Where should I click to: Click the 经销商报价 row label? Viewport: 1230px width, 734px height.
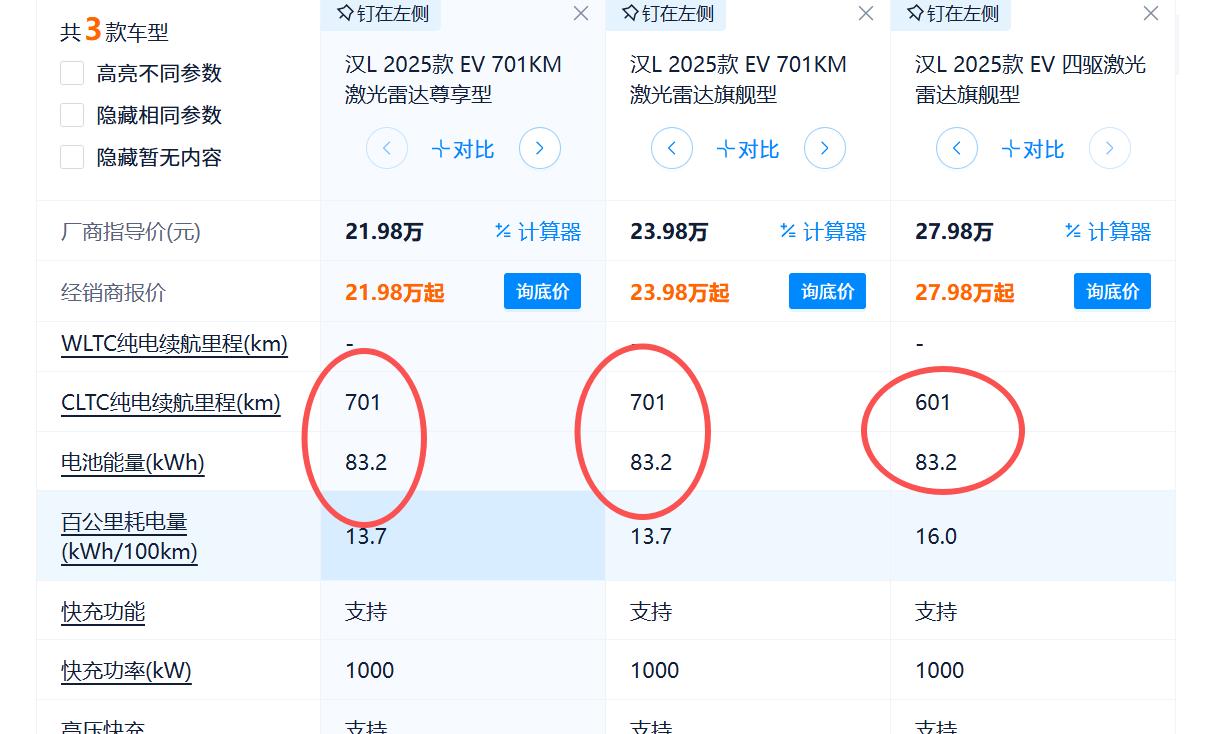click(x=113, y=292)
